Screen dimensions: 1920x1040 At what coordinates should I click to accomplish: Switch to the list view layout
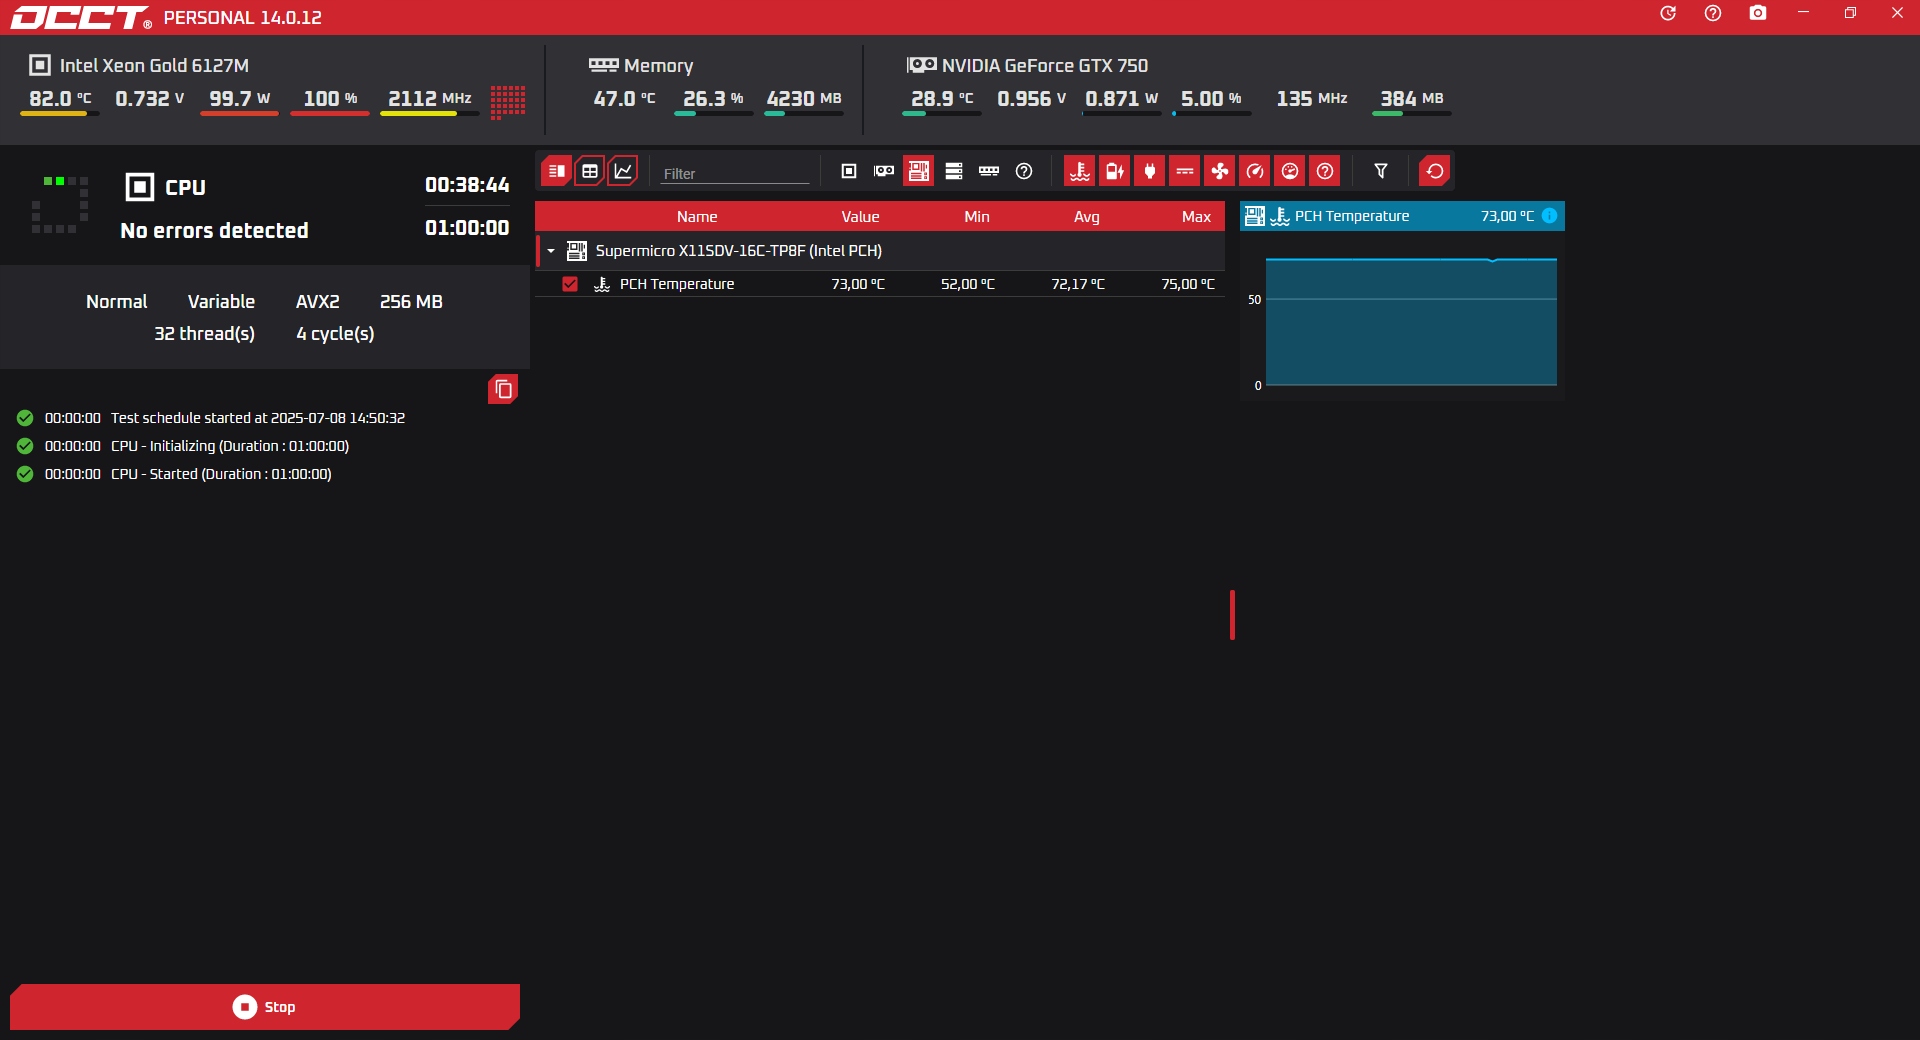[556, 171]
